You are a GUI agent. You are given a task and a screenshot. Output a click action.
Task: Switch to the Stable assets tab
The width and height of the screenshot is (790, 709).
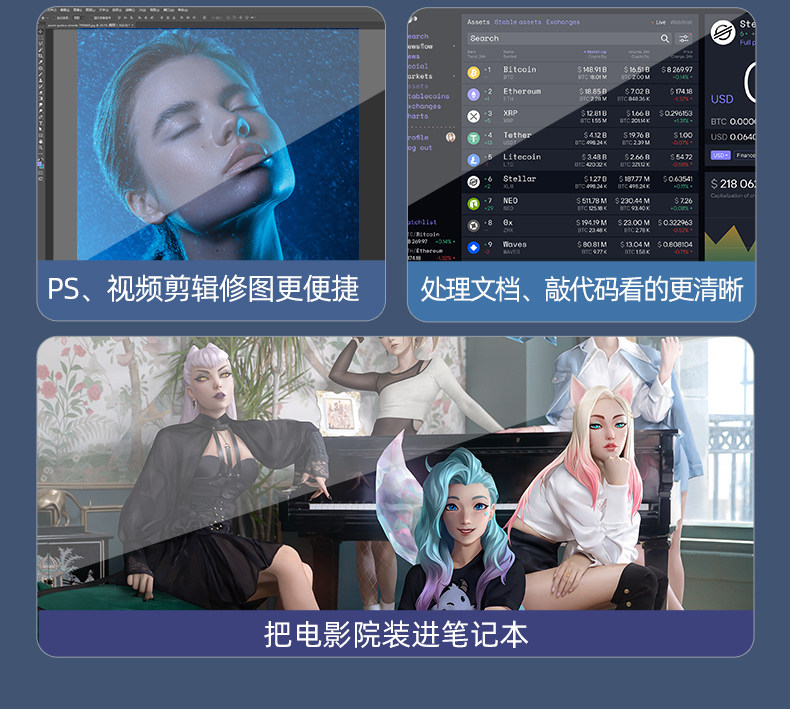click(x=517, y=22)
